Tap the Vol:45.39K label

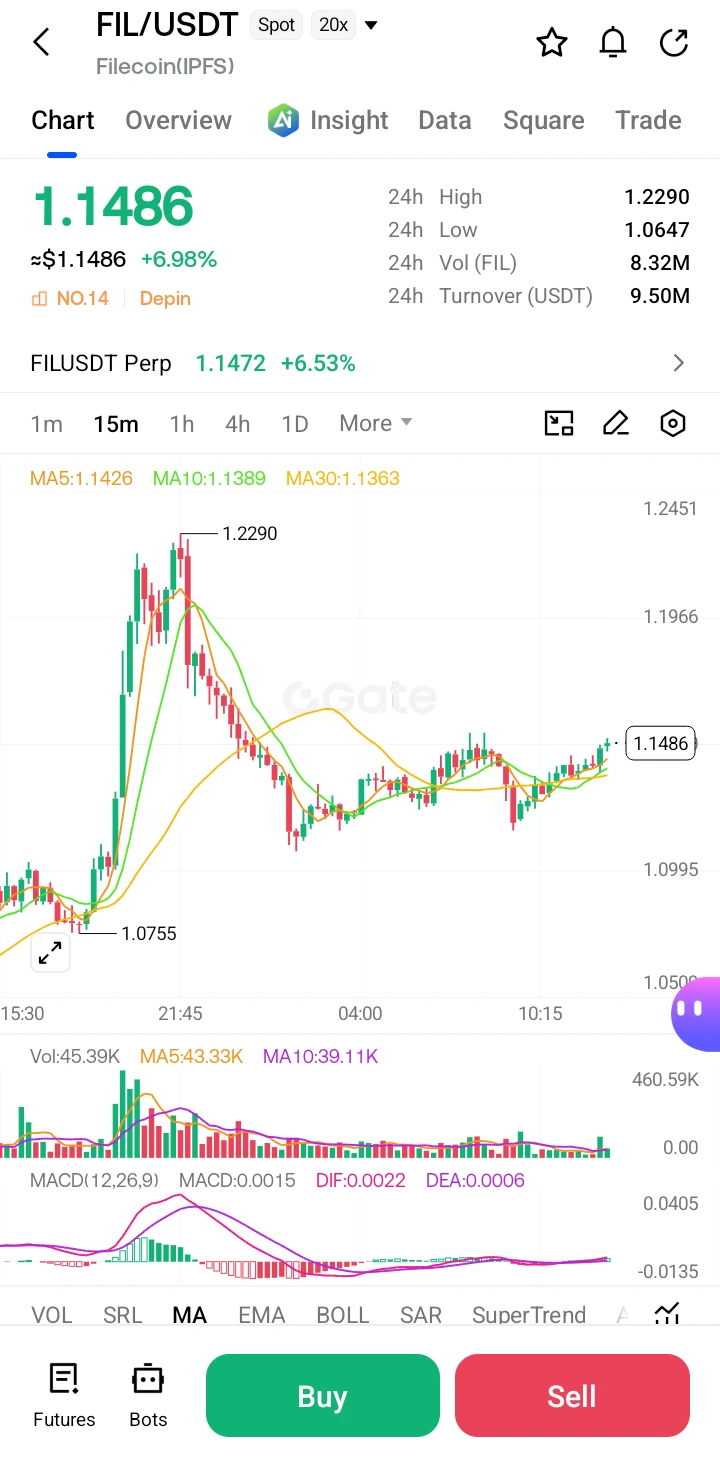pos(76,1057)
